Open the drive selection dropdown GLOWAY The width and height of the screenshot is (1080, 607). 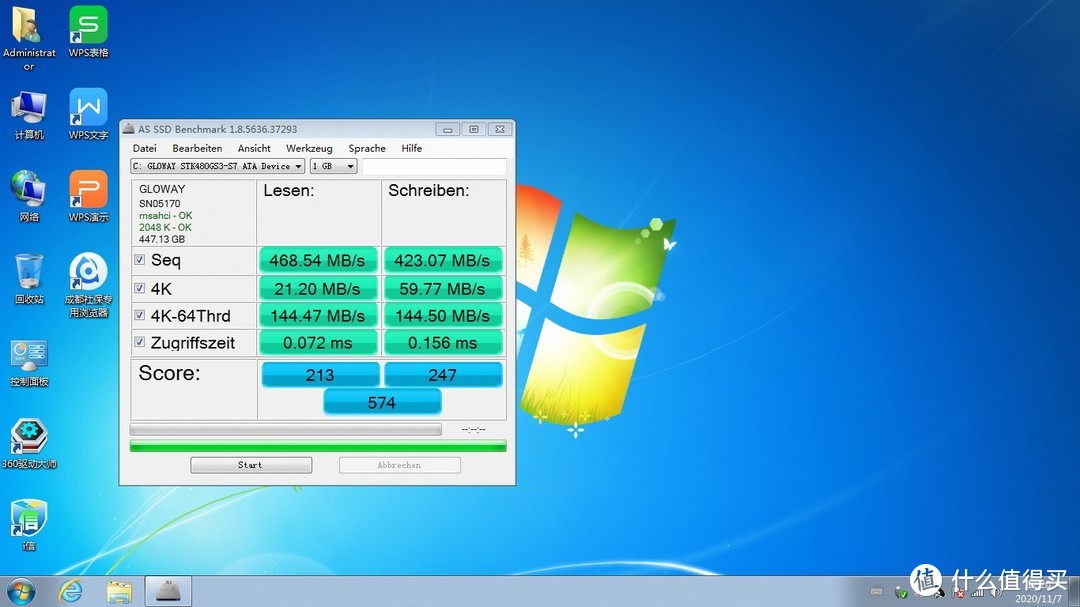click(x=218, y=166)
